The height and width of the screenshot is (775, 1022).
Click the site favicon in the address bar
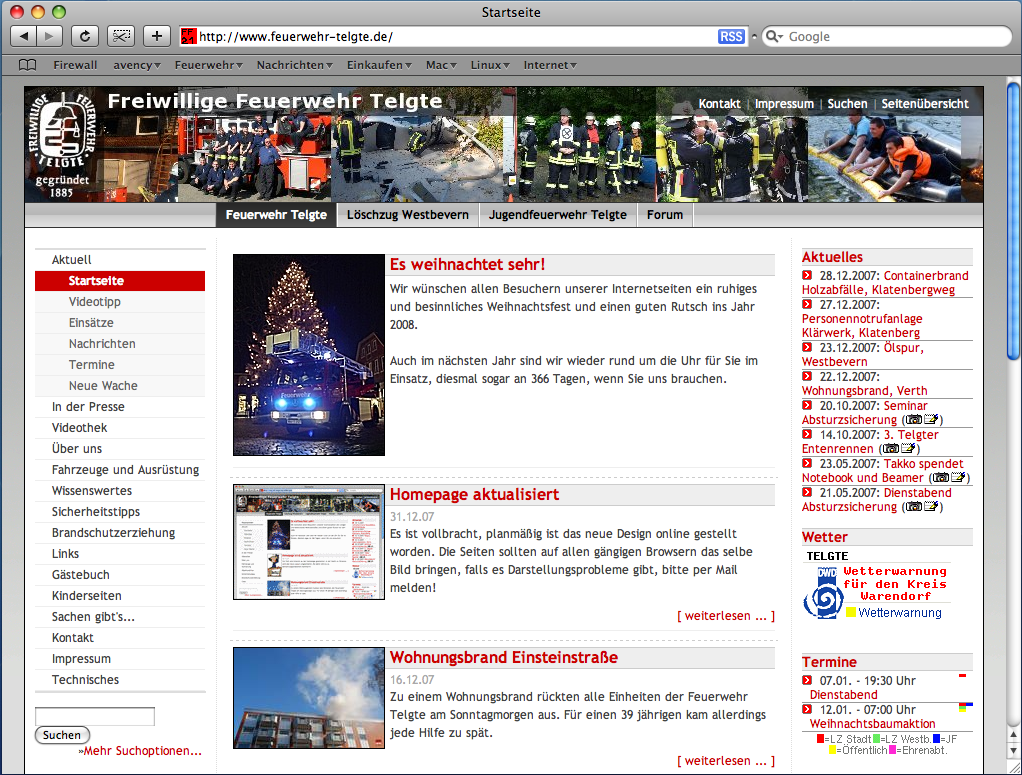click(188, 37)
